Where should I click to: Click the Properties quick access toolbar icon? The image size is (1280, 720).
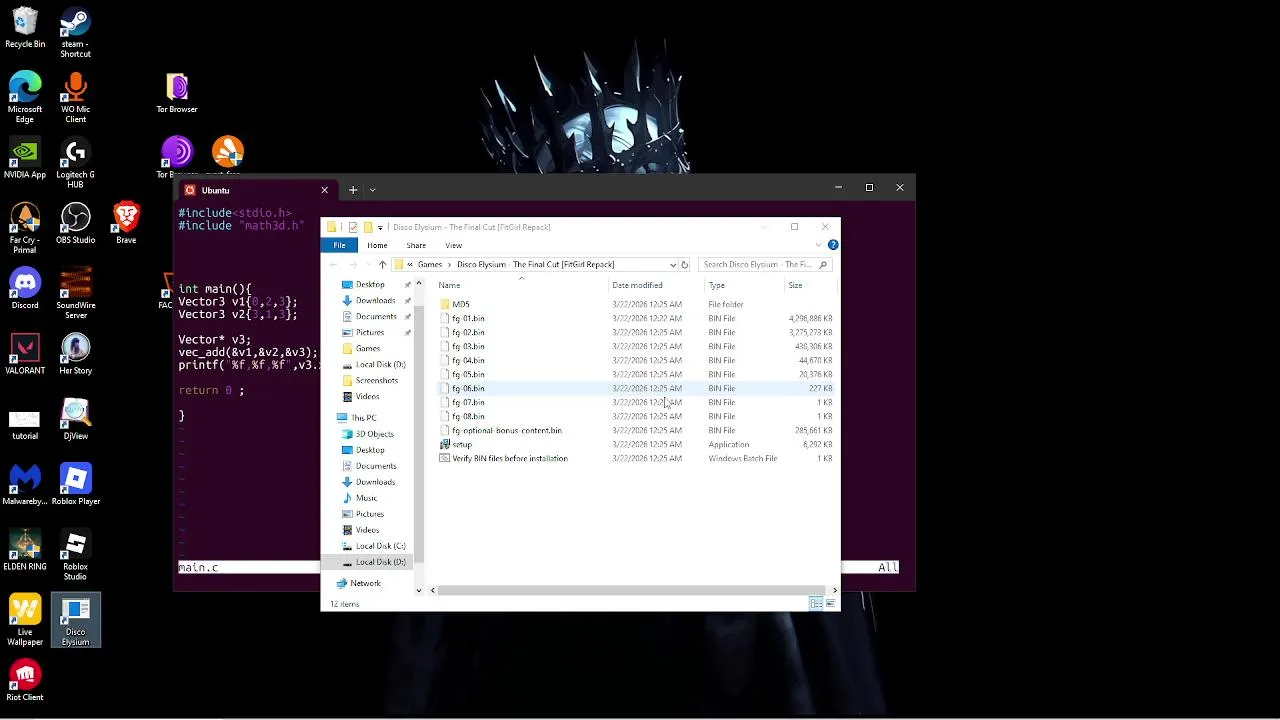tap(353, 227)
